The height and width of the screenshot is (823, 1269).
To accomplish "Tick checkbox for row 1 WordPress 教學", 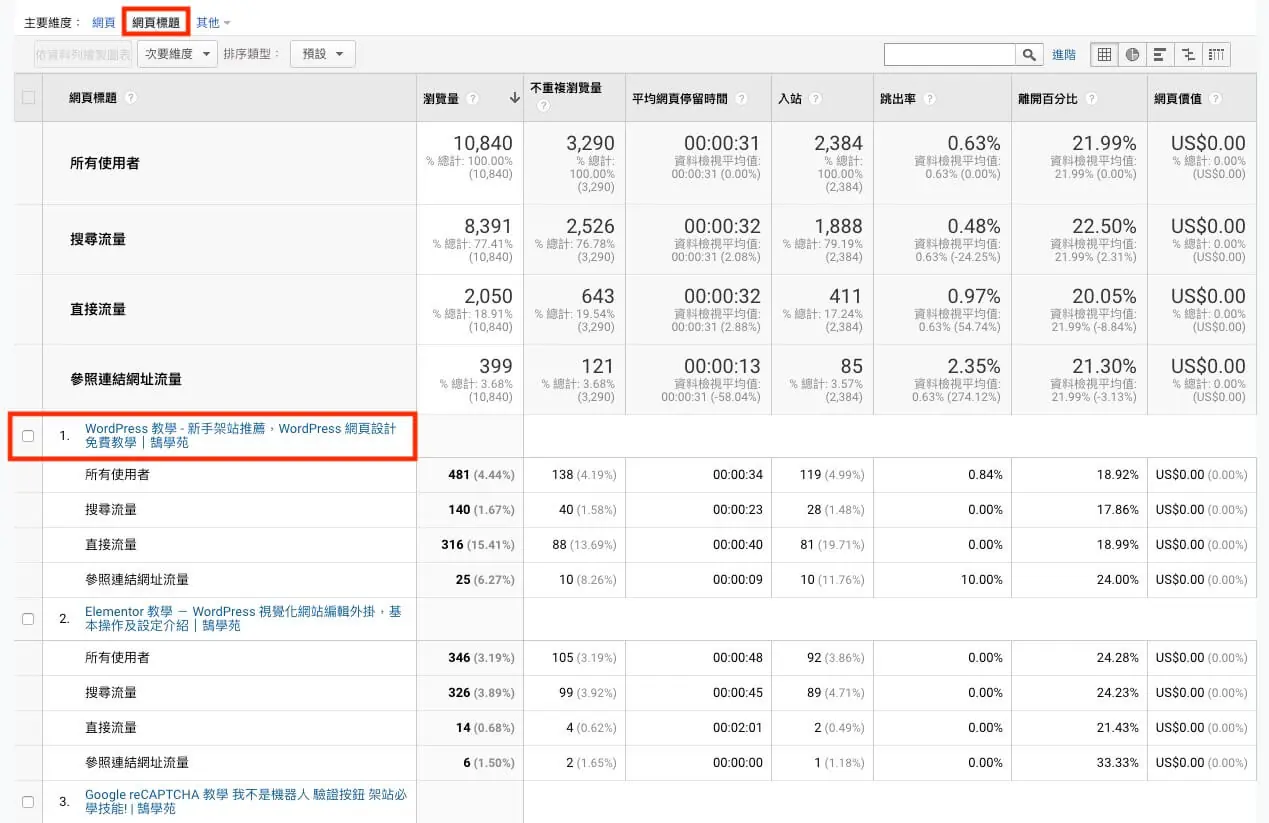I will 28,436.
